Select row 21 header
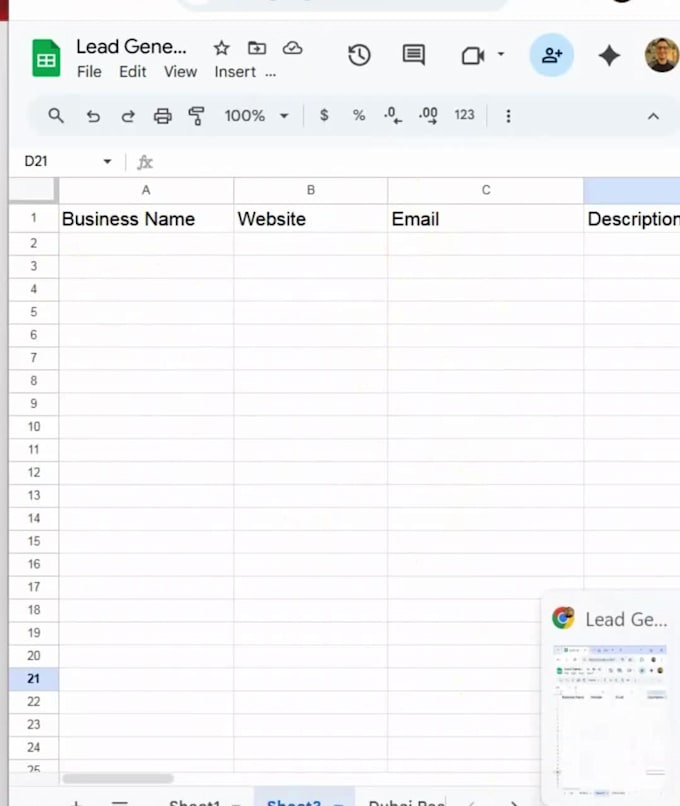Screen dimensions: 680x806 pos(33,679)
